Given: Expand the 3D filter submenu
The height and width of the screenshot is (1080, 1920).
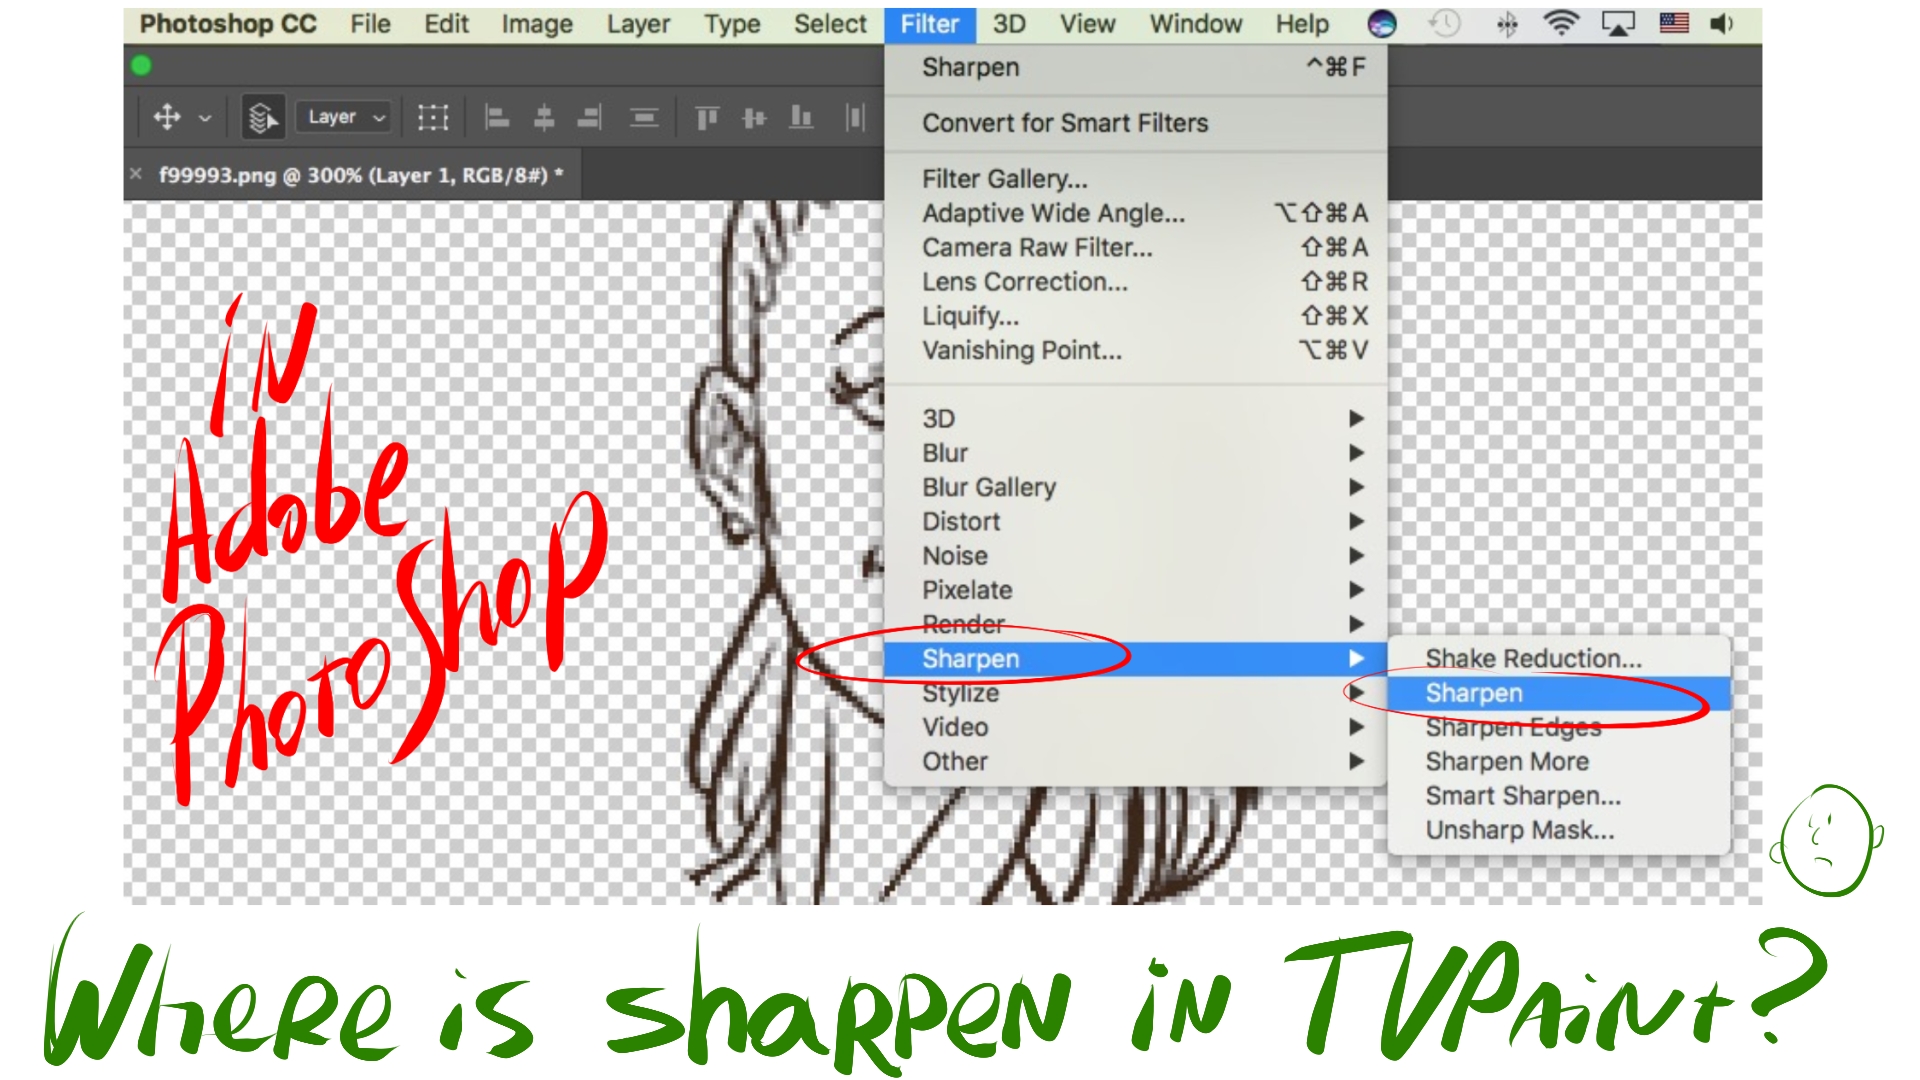Looking at the screenshot, I should tap(1136, 419).
